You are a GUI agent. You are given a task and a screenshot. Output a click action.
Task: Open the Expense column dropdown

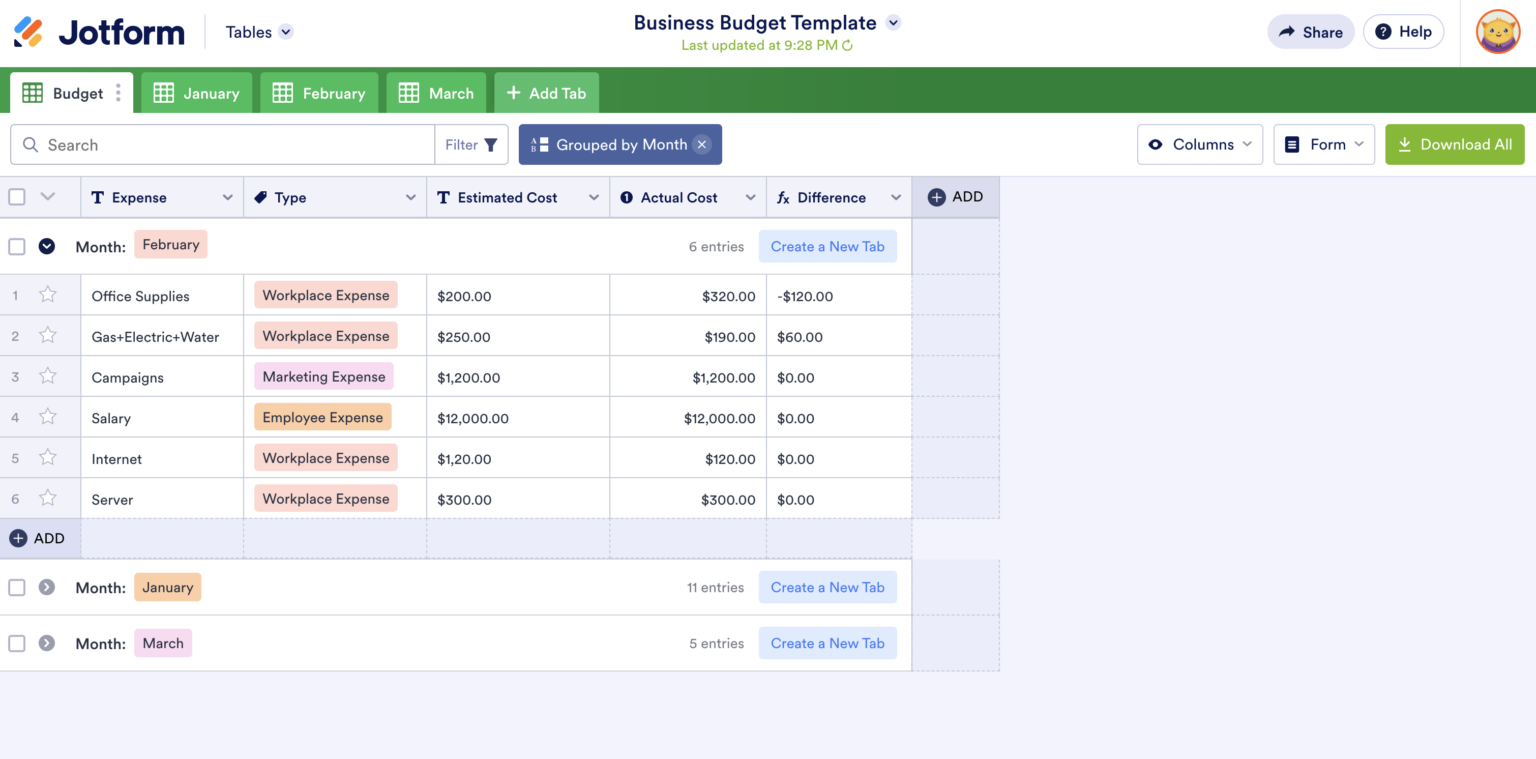[228, 197]
